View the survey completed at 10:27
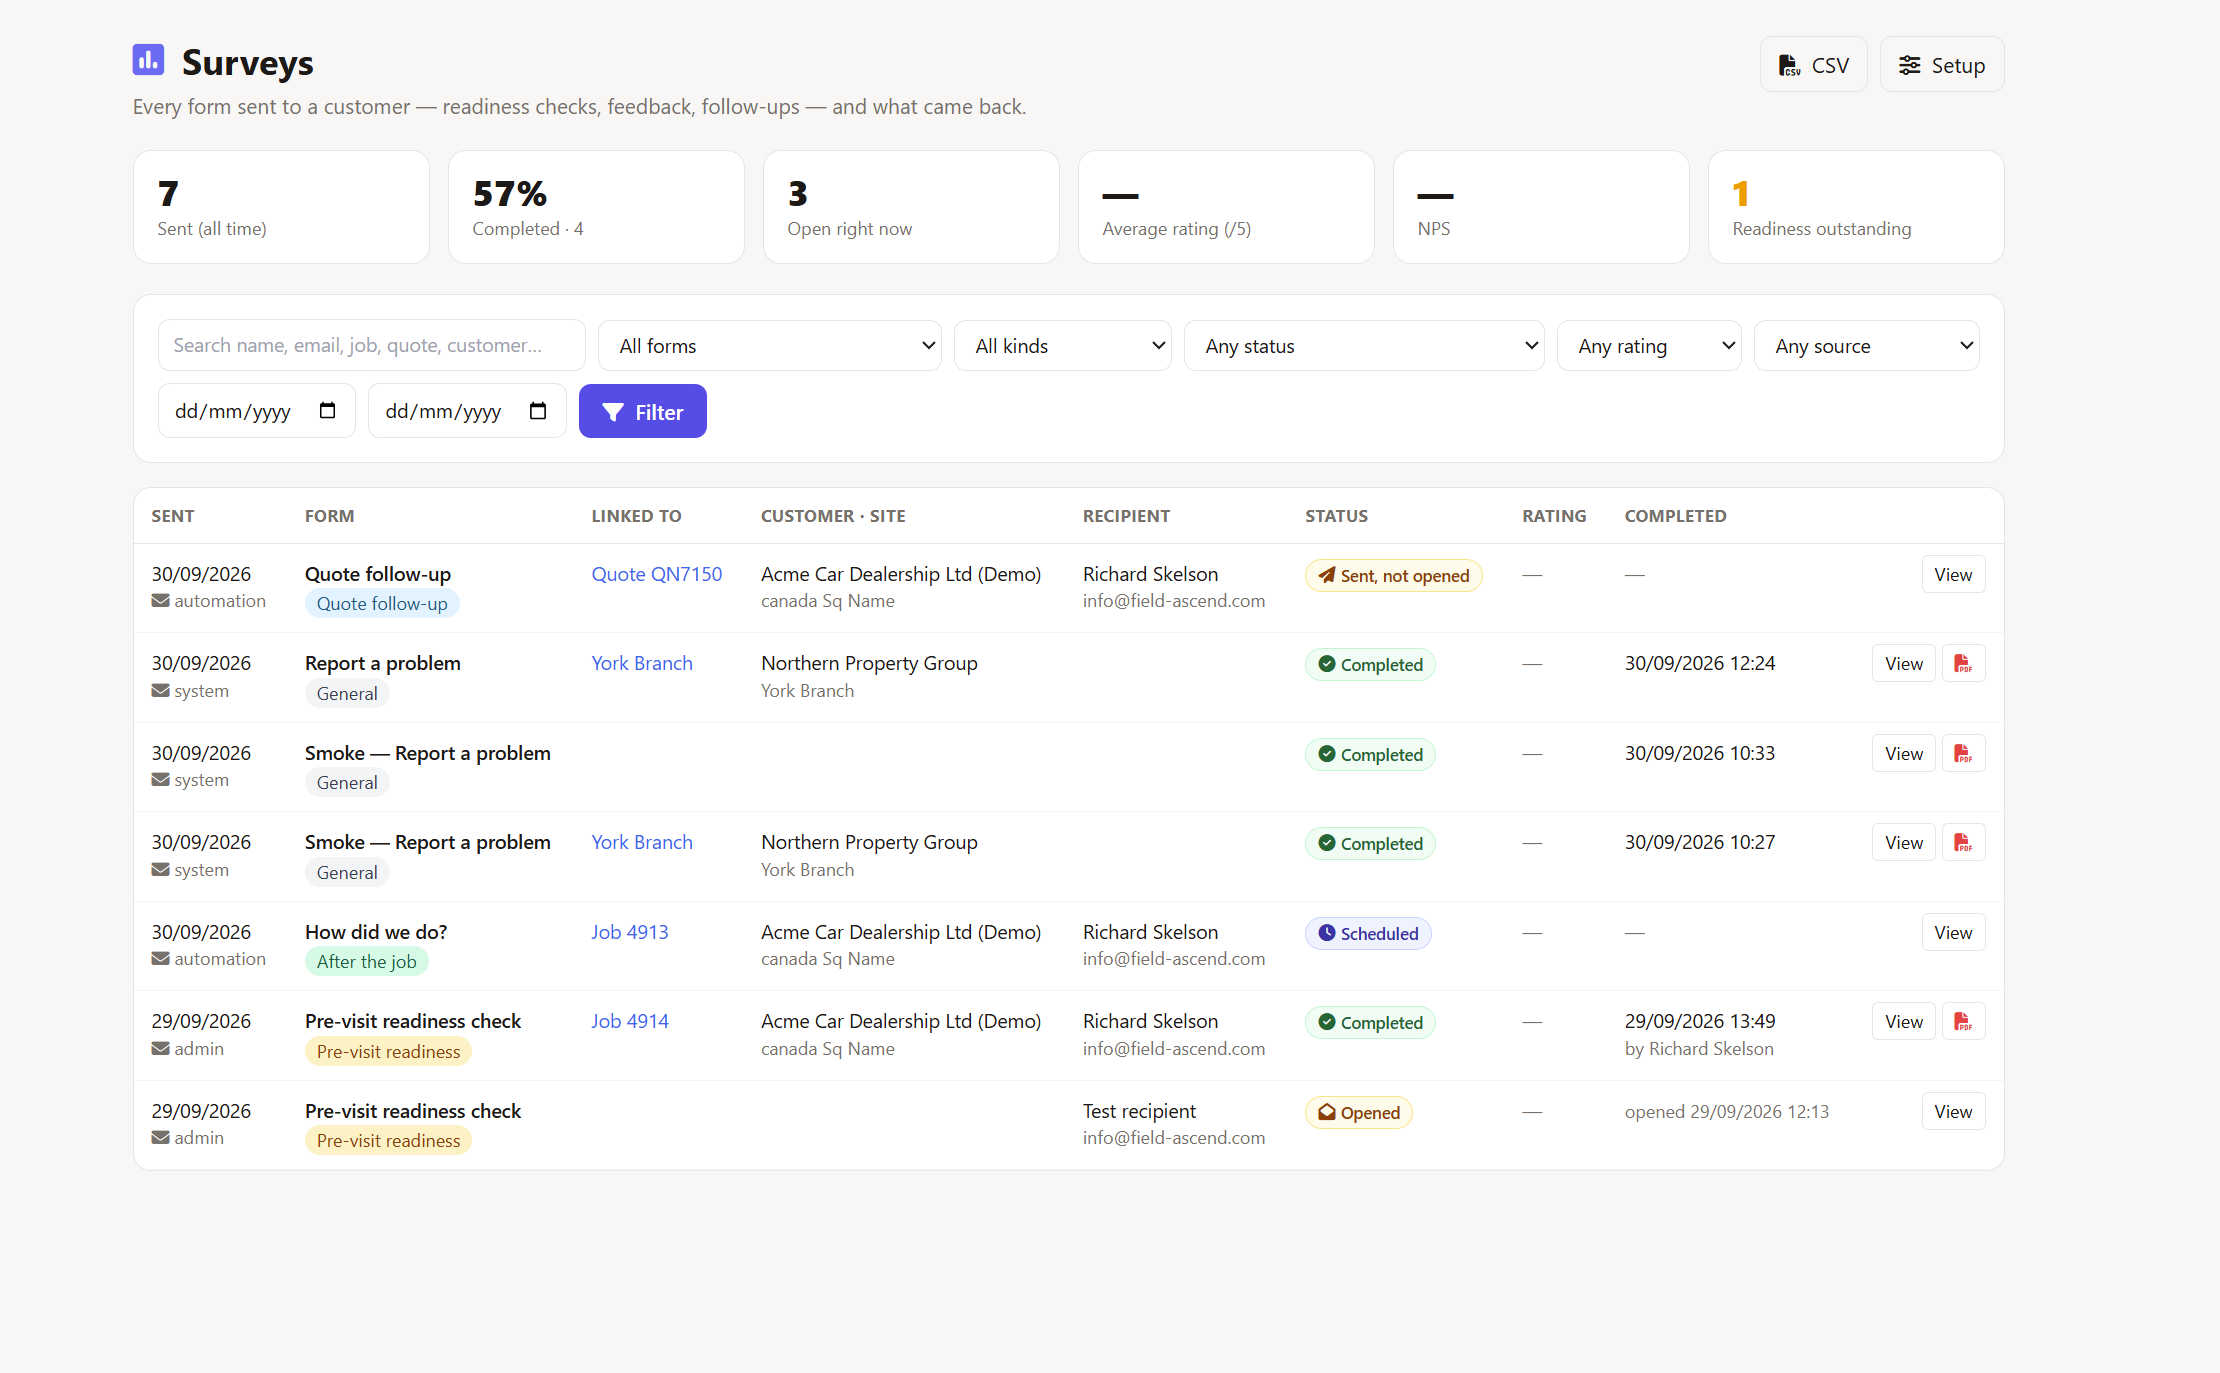This screenshot has height=1373, width=2220. [x=1904, y=842]
